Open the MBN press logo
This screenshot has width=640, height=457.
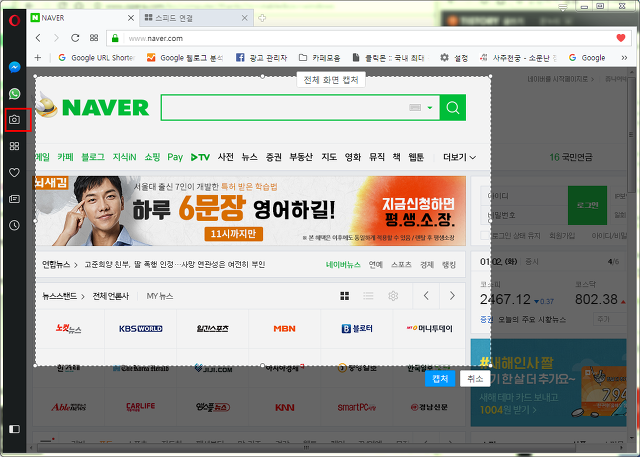[284, 328]
